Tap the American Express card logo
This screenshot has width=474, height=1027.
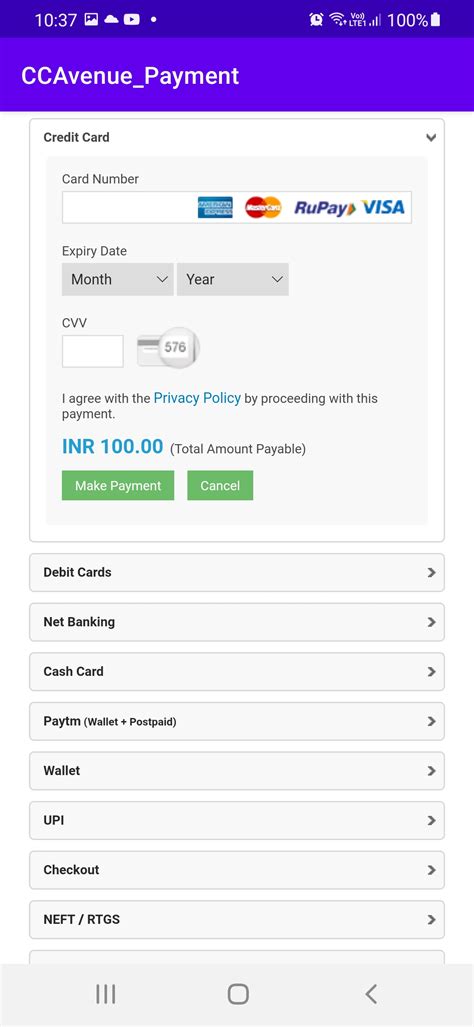click(215, 207)
